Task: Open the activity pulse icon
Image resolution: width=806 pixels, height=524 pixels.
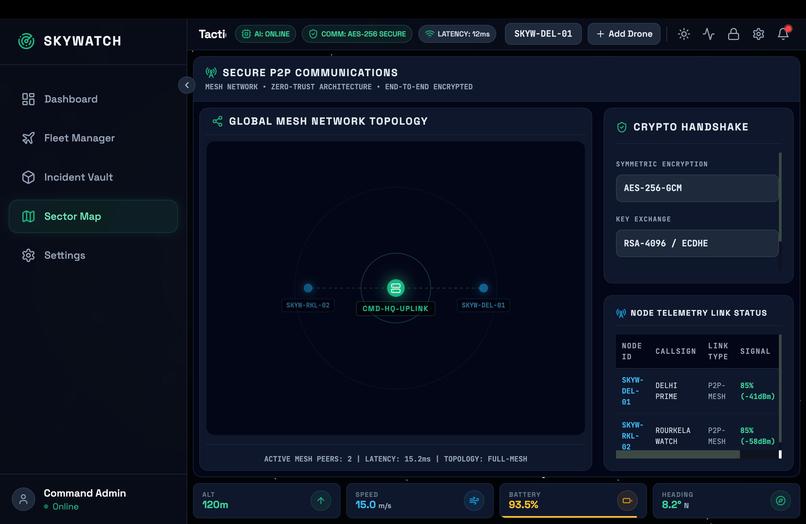Action: click(x=709, y=34)
